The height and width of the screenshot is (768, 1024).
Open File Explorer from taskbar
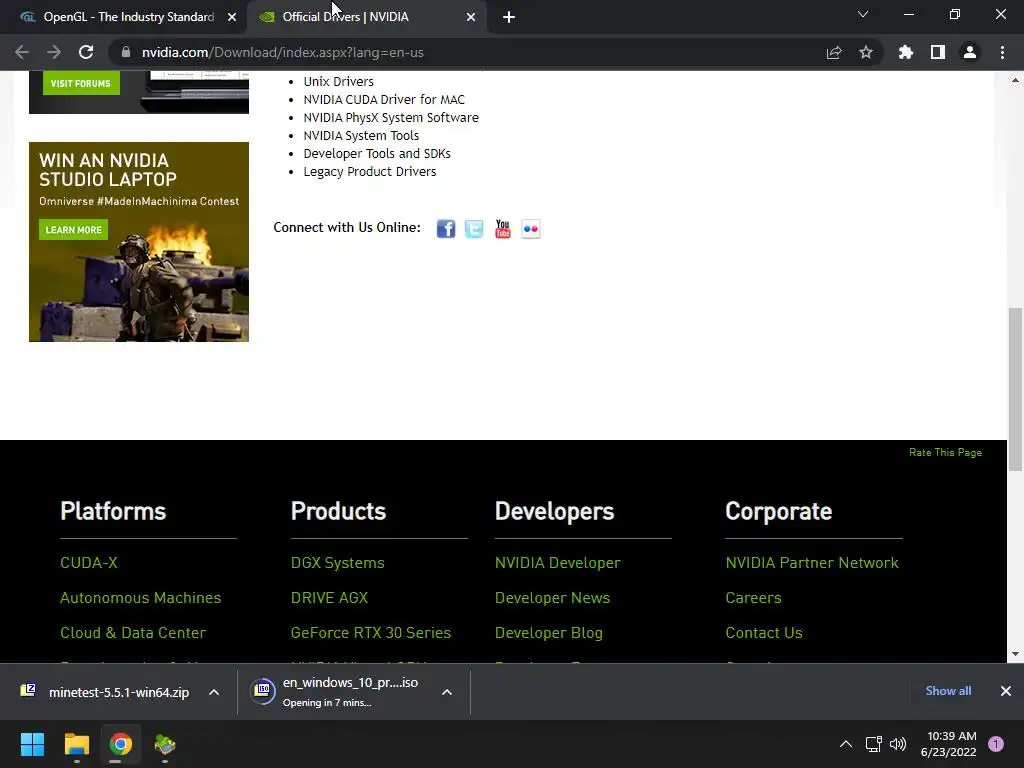(76, 744)
